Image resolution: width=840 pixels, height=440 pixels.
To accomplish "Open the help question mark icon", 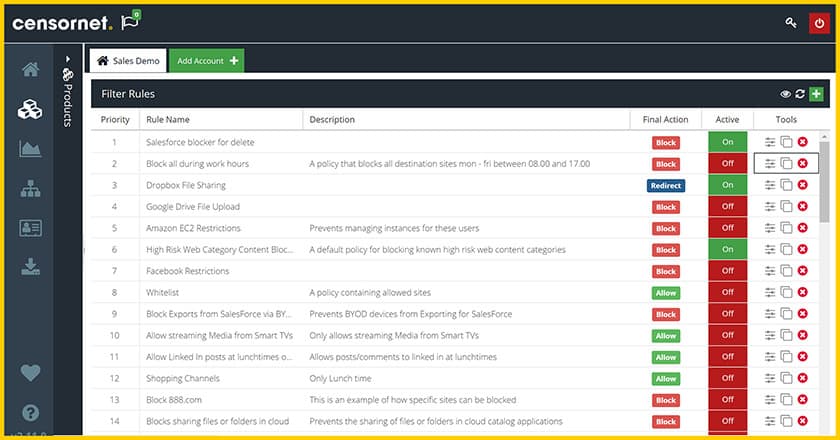I will click(x=31, y=413).
